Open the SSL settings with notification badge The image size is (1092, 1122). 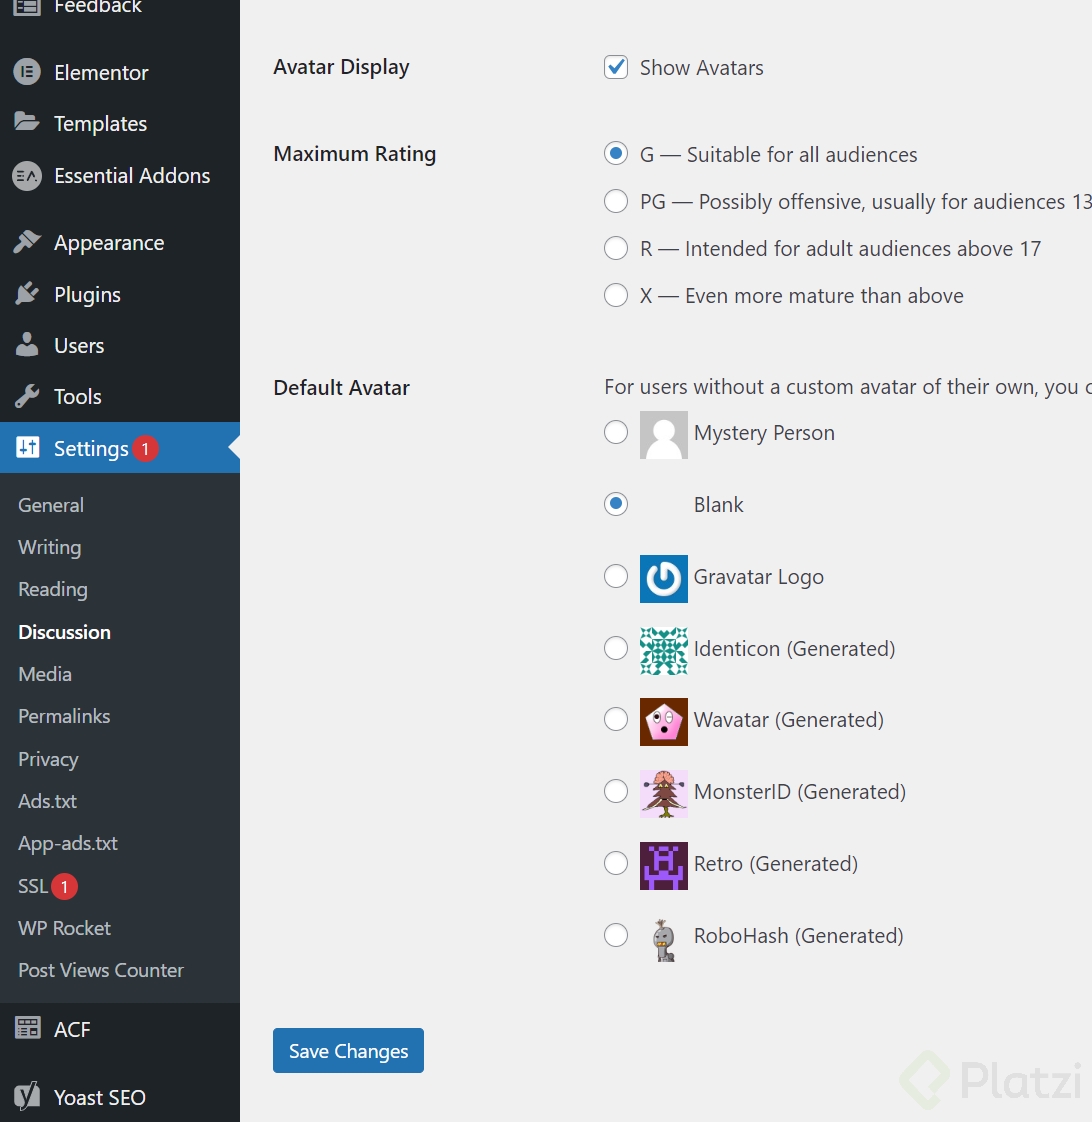coord(31,886)
